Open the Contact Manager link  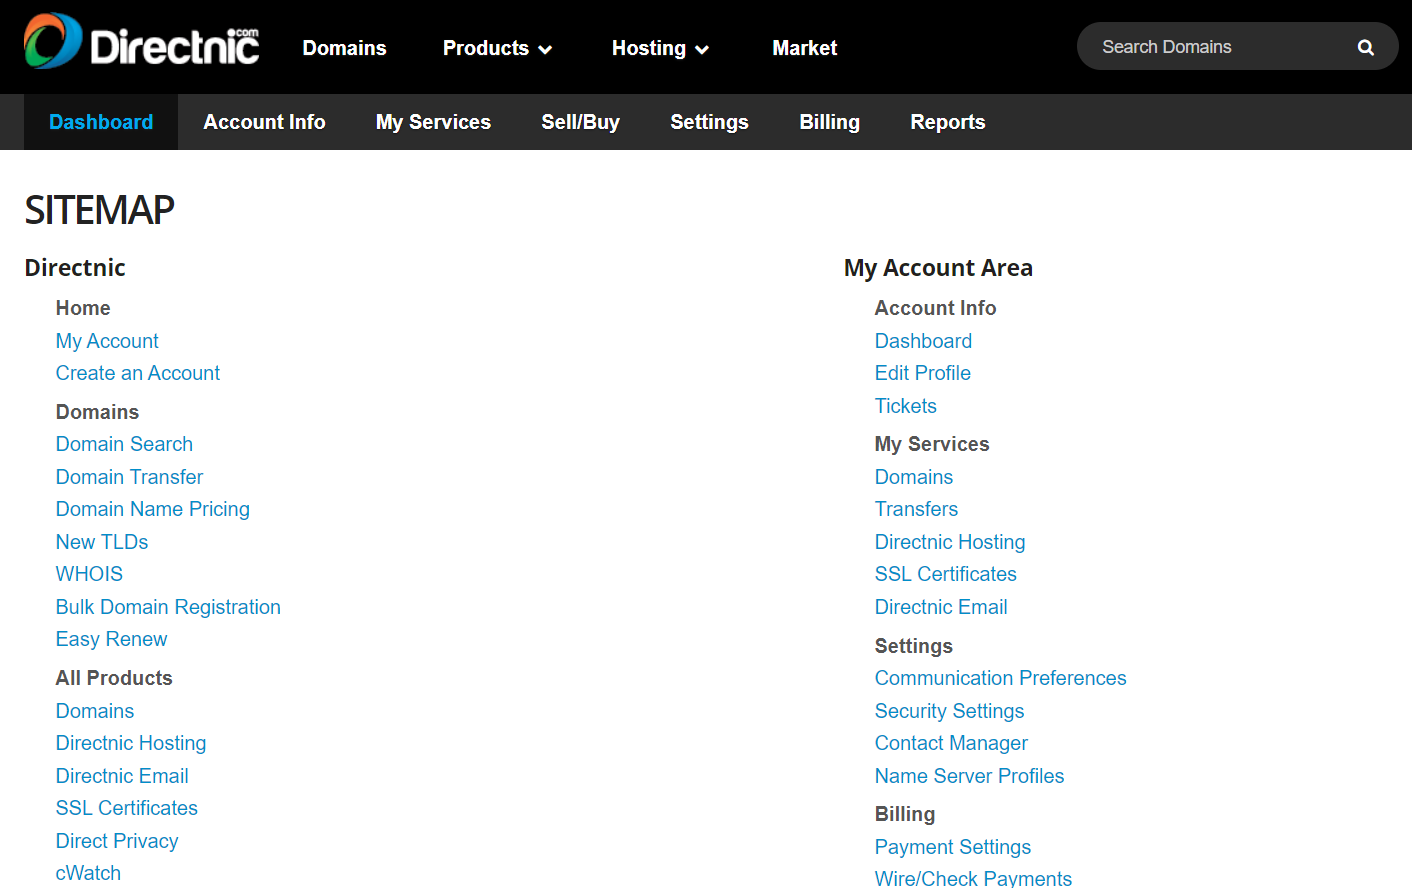951,743
